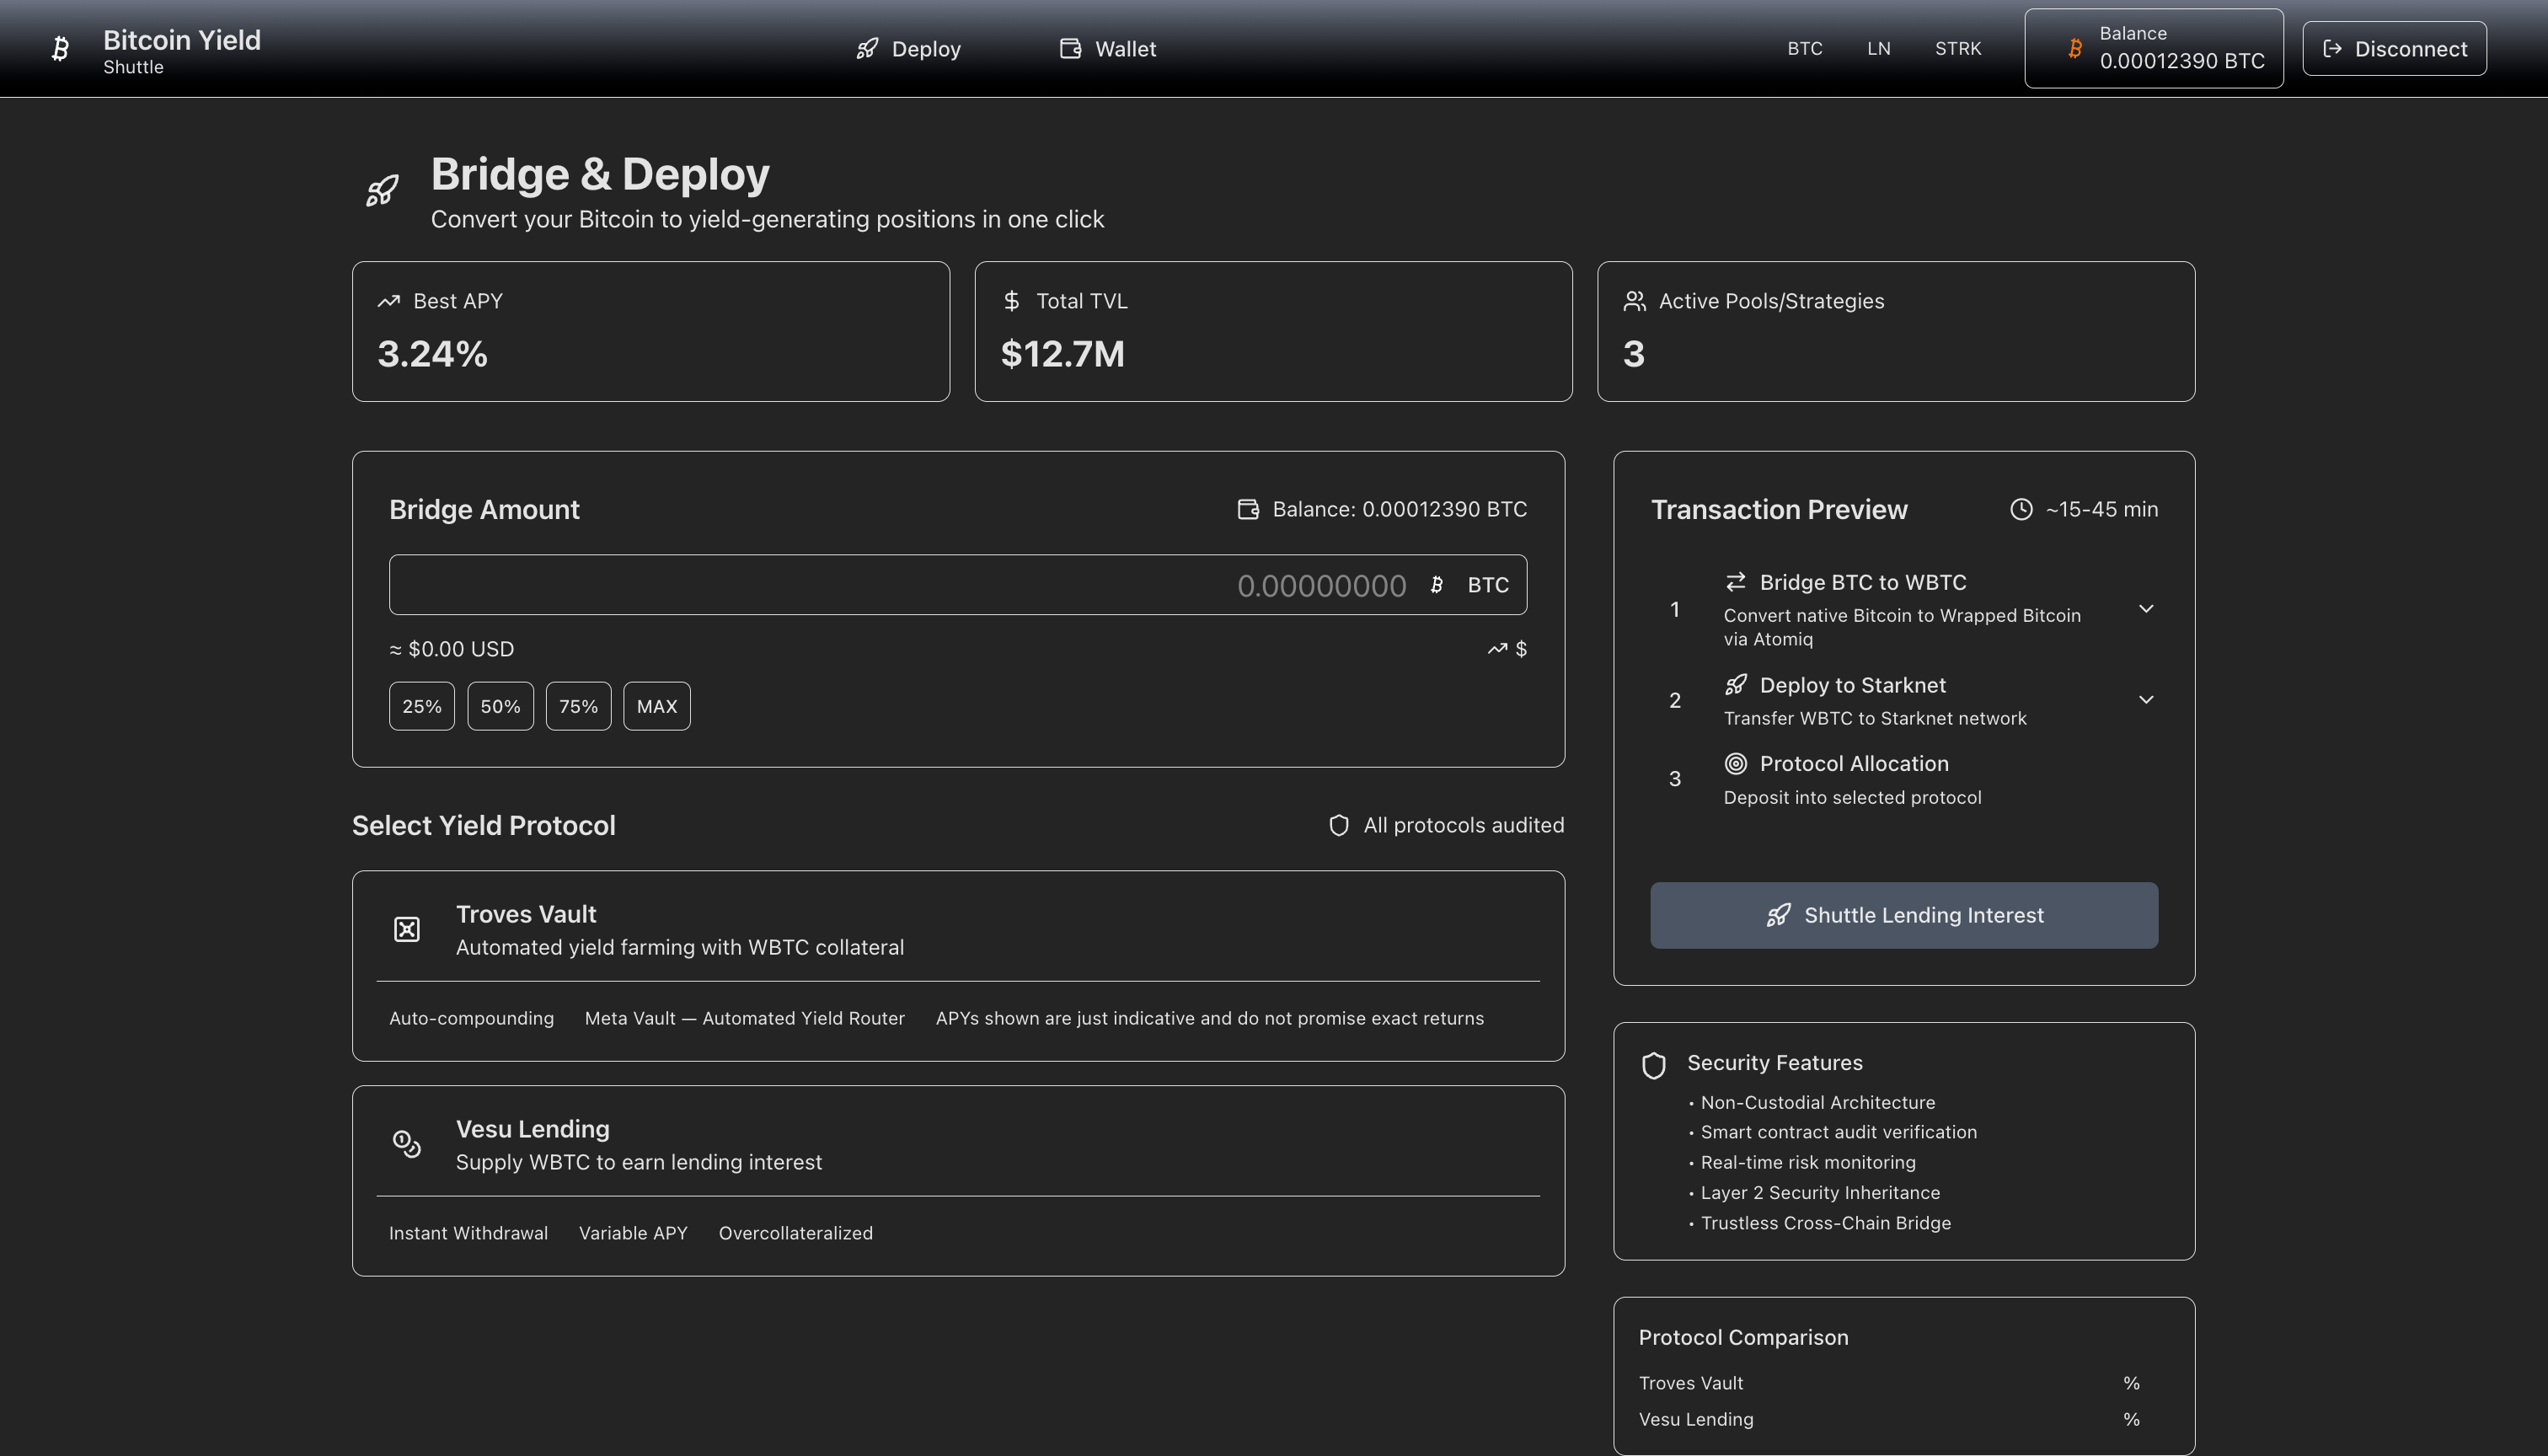Viewport: 2548px width, 1456px height.
Task: Expand the Bridge BTC to WBTC step
Action: [2145, 608]
